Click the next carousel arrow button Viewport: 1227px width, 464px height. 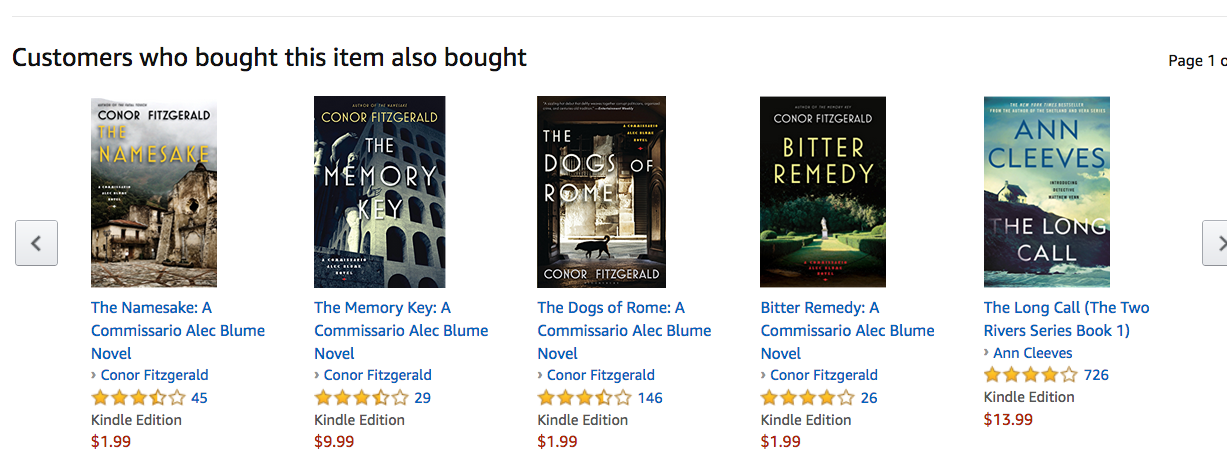(1216, 243)
